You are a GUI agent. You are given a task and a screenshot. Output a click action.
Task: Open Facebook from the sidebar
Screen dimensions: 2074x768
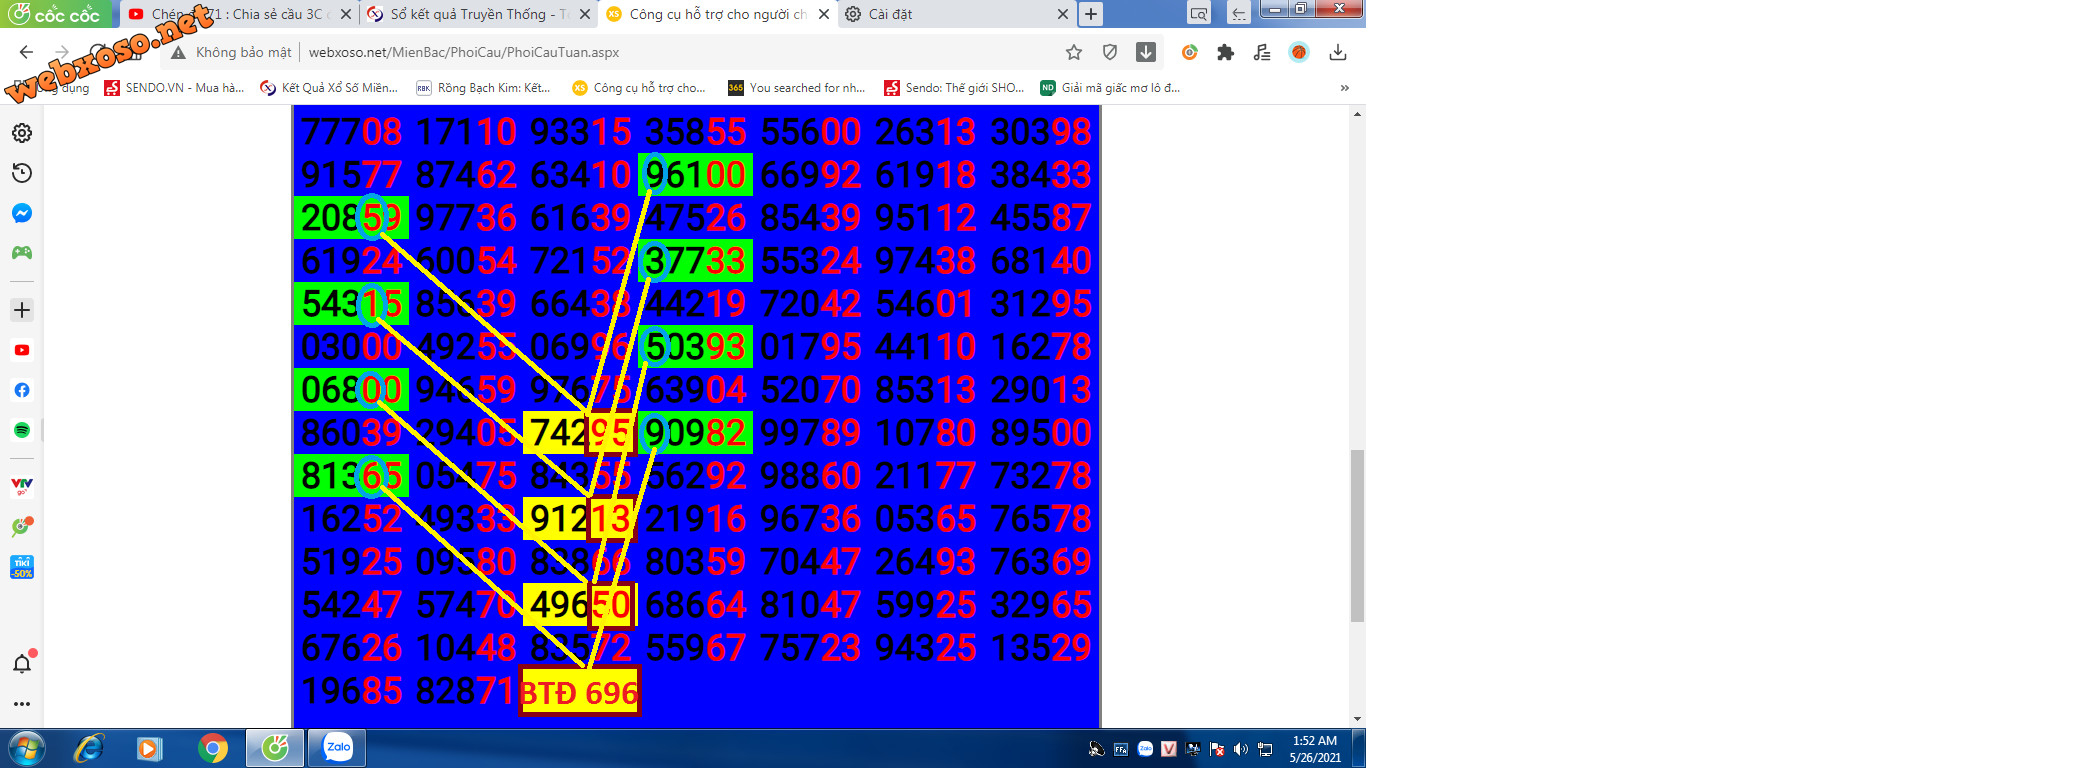point(22,390)
